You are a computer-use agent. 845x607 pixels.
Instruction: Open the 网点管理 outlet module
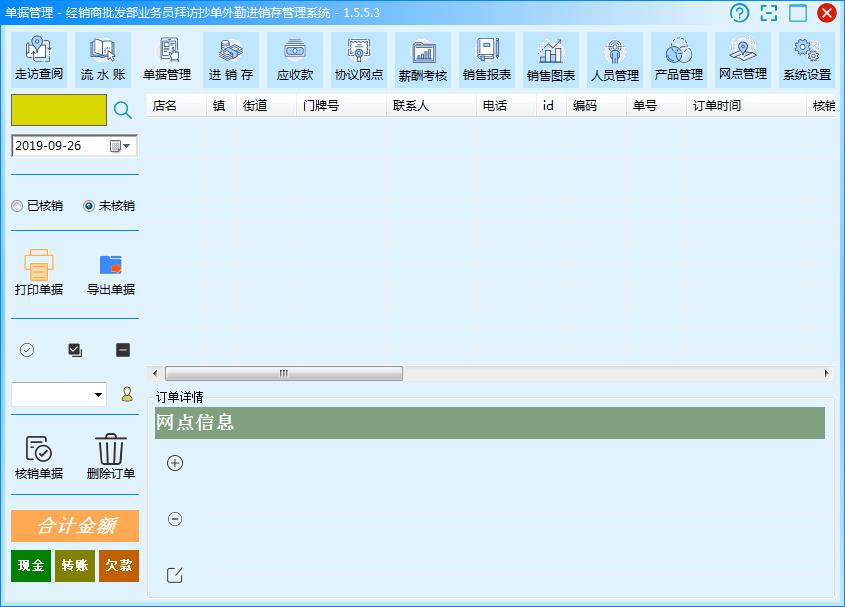743,59
